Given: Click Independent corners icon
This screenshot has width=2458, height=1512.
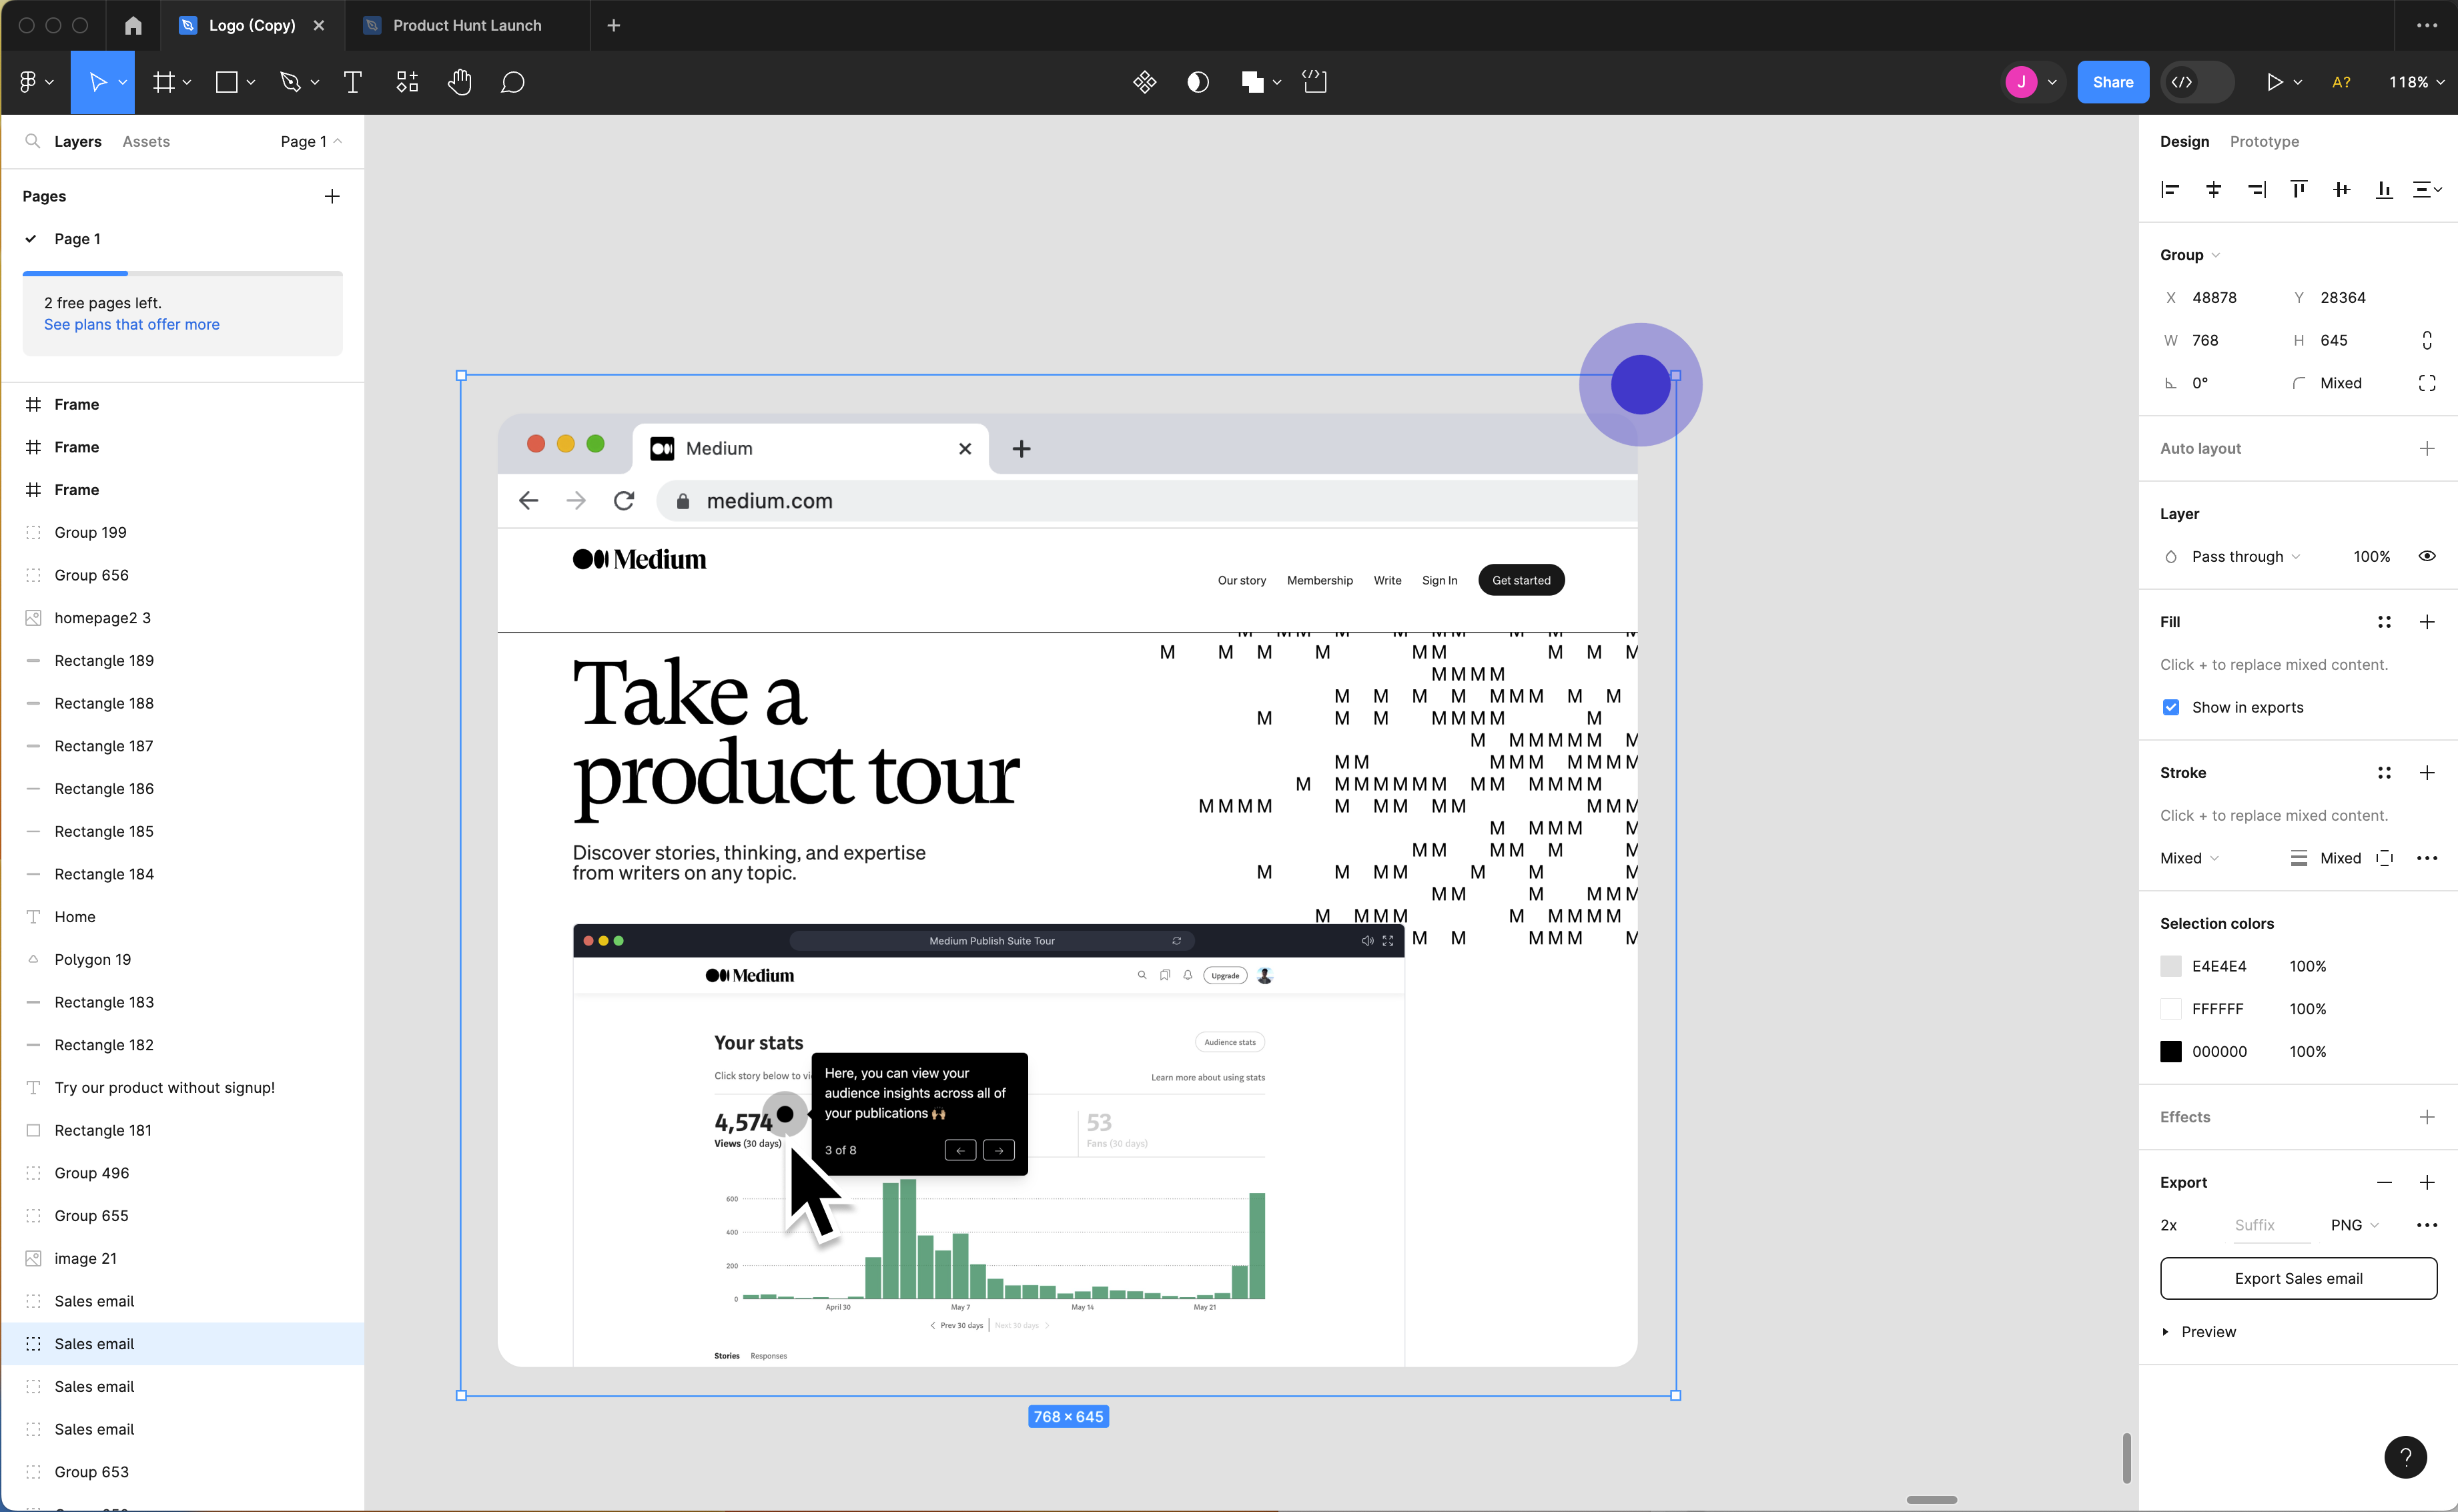Looking at the screenshot, I should (2427, 383).
